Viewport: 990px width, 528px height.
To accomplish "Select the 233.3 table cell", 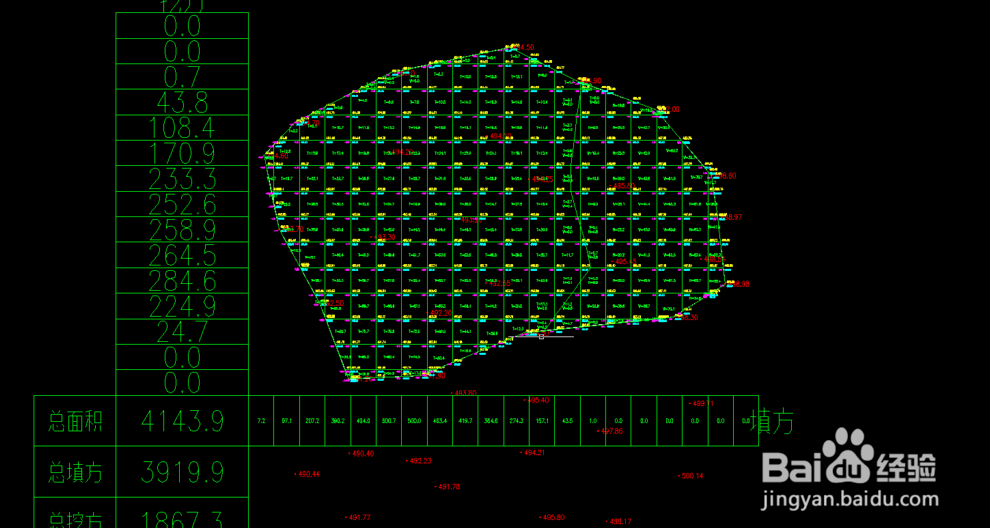I will [182, 179].
